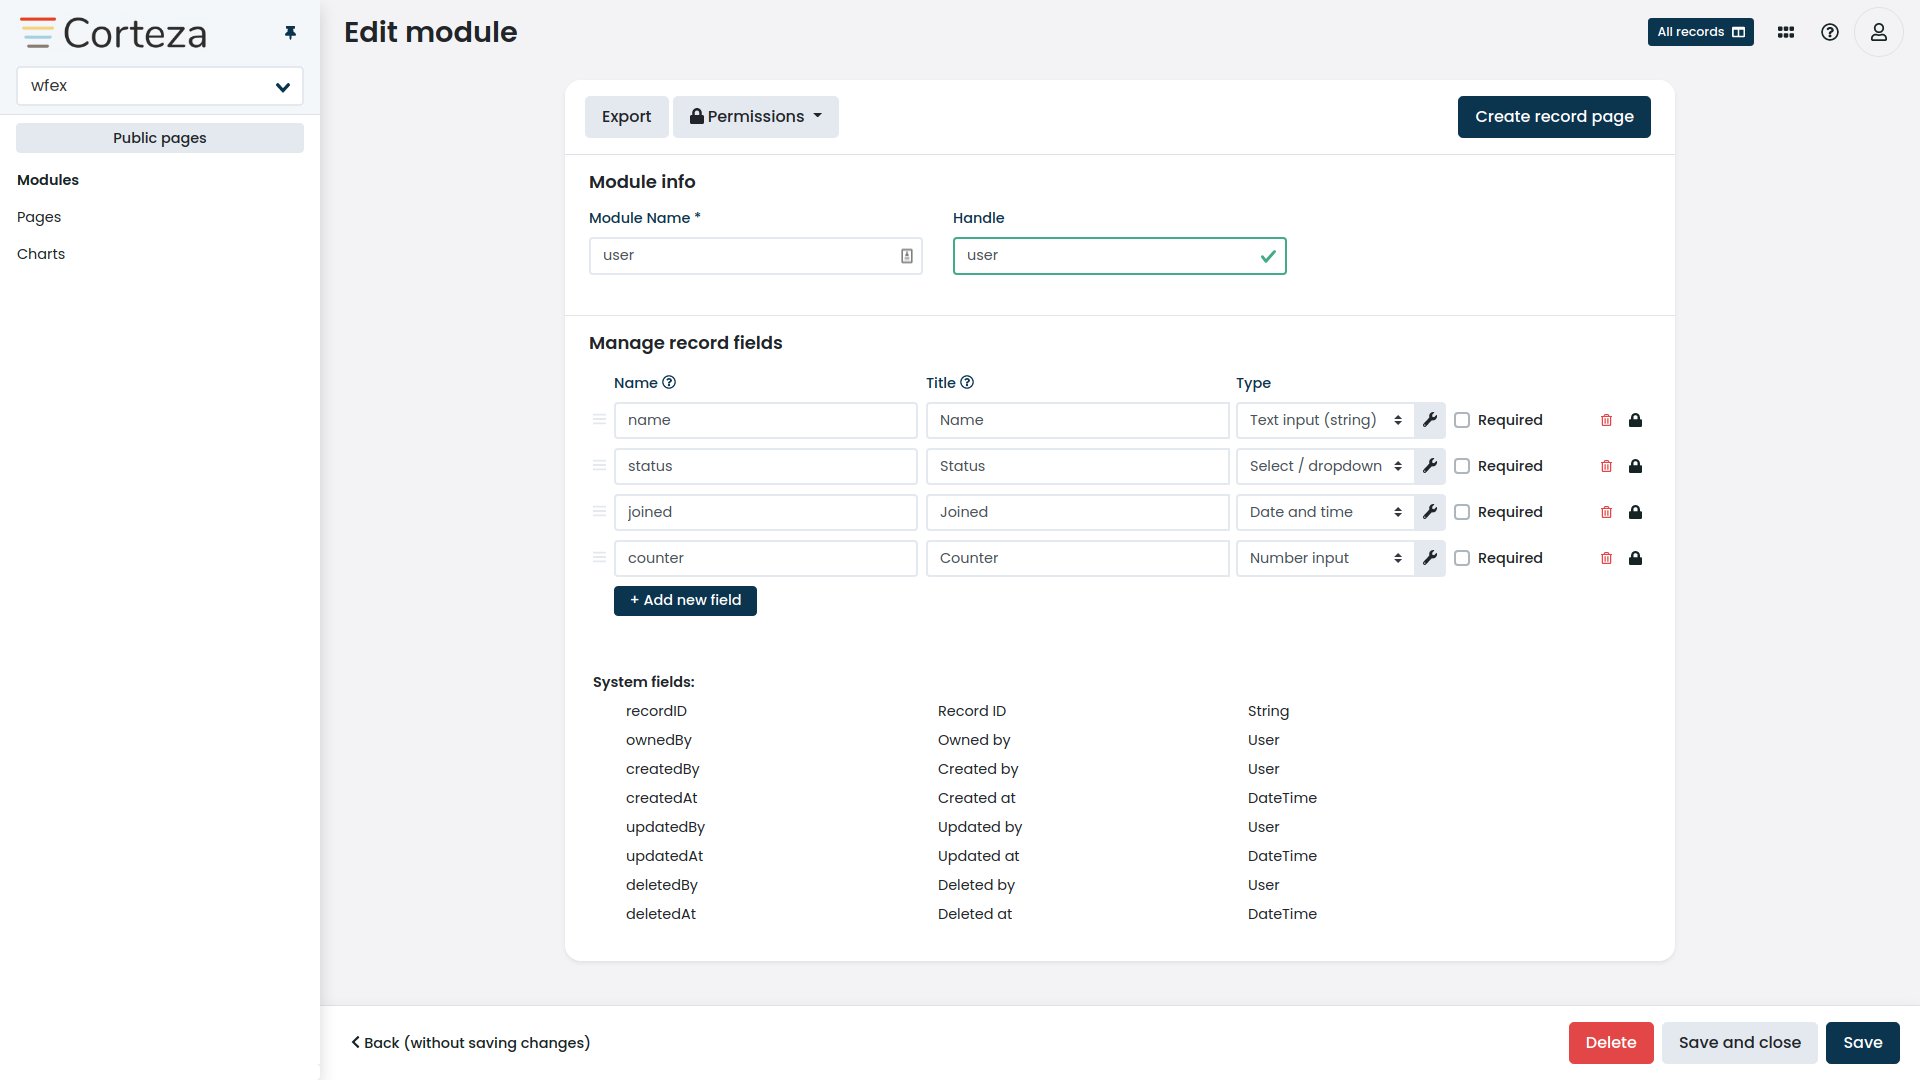
Task: Click the 'Updated at' system field title
Action: point(979,856)
